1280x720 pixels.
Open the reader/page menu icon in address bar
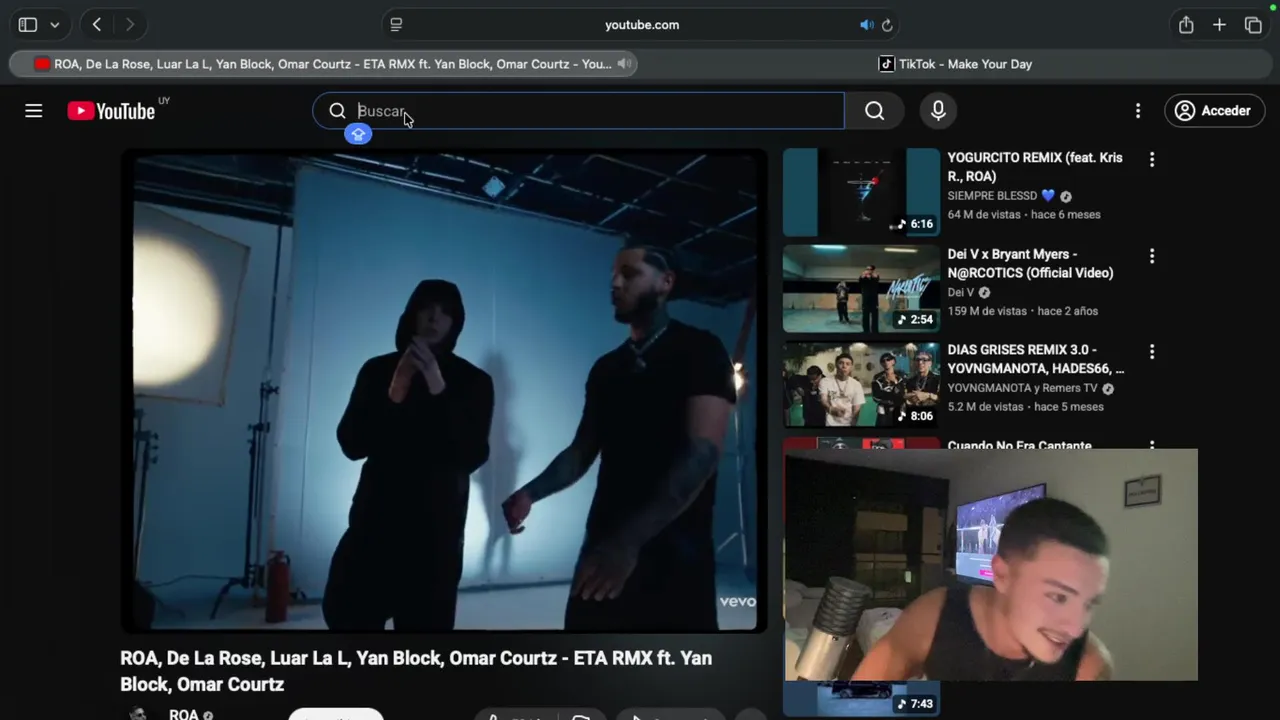[396, 25]
